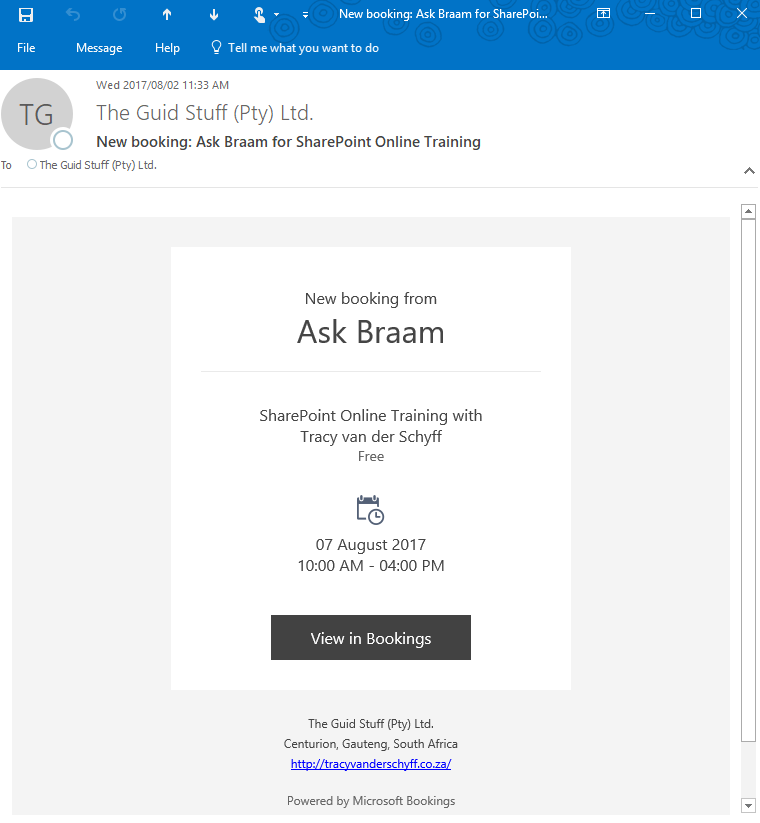
Task: Open the Help tab
Action: (x=167, y=48)
